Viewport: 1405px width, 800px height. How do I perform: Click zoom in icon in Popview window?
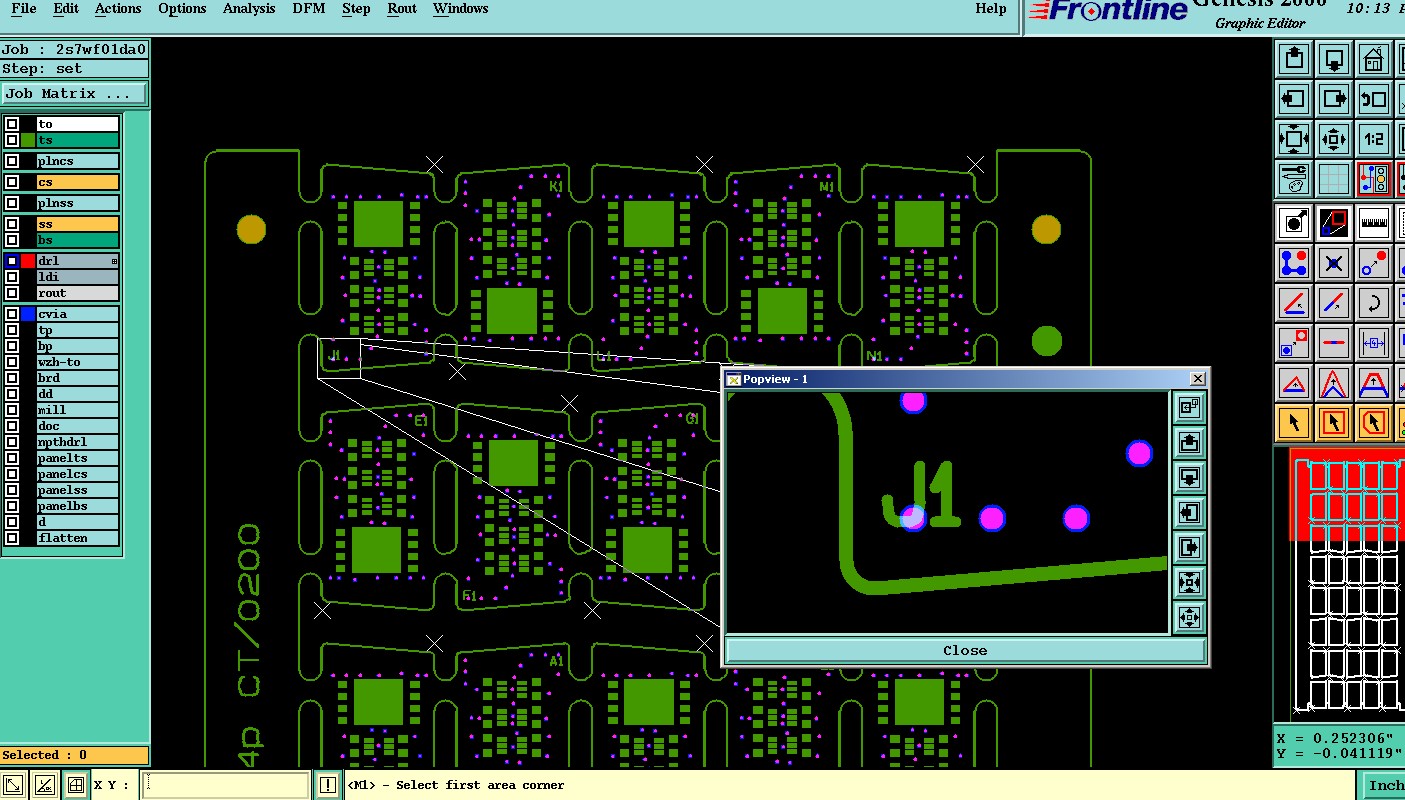click(x=1189, y=582)
